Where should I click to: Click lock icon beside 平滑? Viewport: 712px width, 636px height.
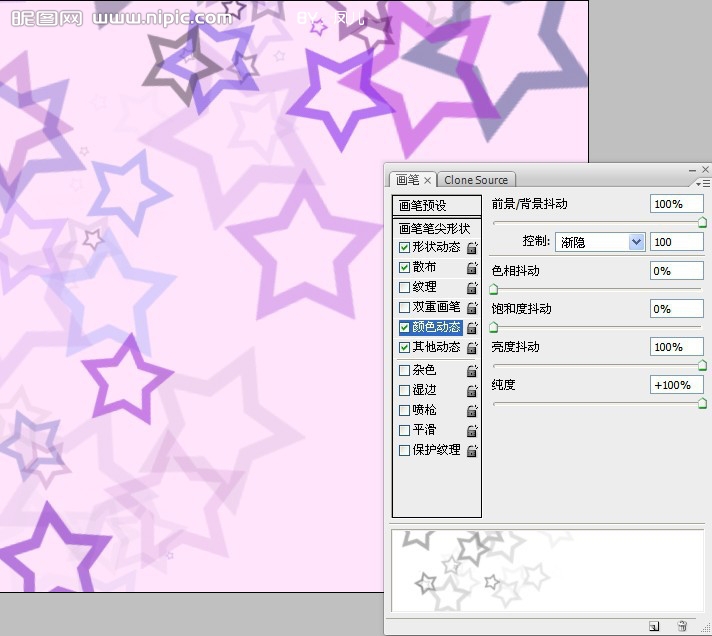[472, 431]
